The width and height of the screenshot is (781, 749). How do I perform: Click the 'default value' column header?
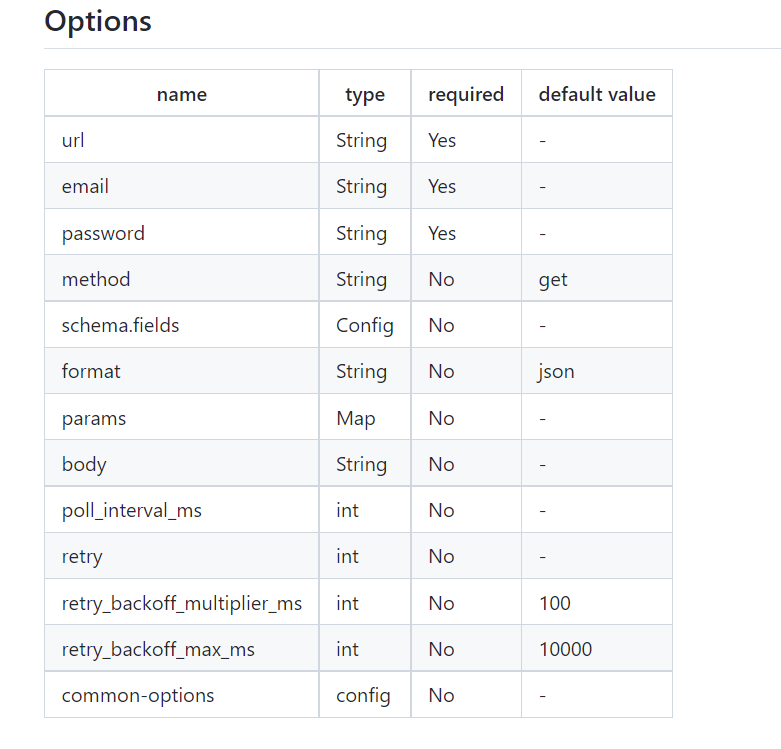(597, 94)
